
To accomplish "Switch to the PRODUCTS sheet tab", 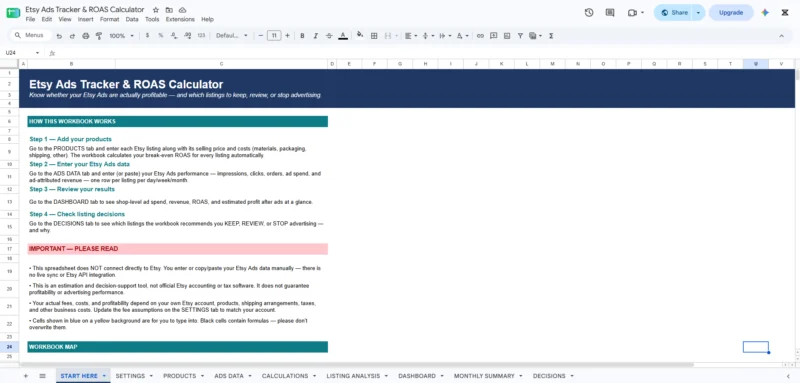I will click(180, 376).
